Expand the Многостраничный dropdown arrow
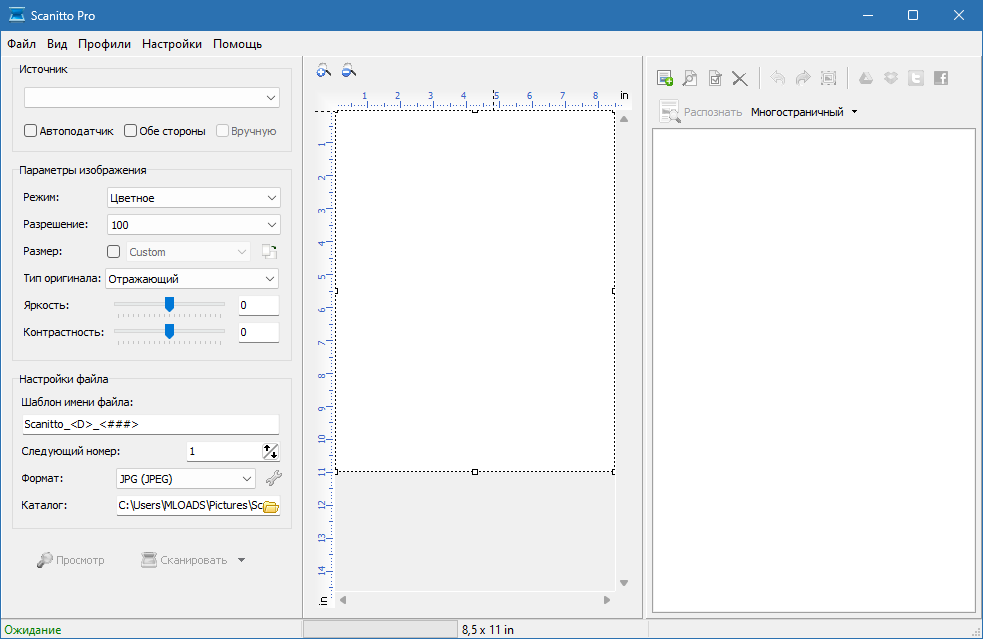This screenshot has height=639, width=983. pos(854,112)
